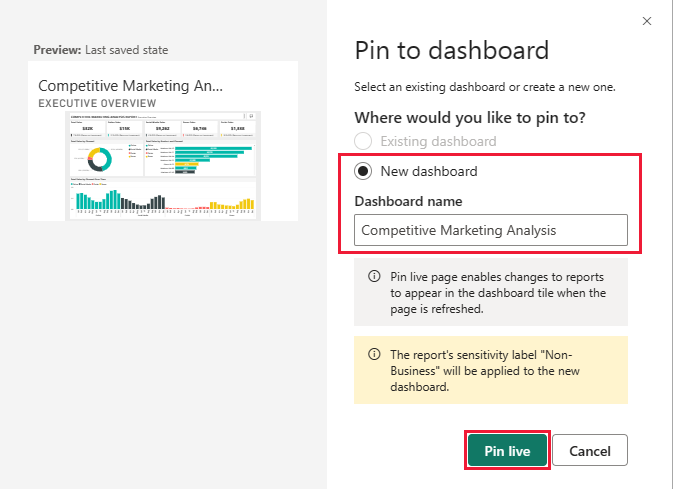
Task: Click the $9,262 KPI card in preview
Action: tap(162, 129)
